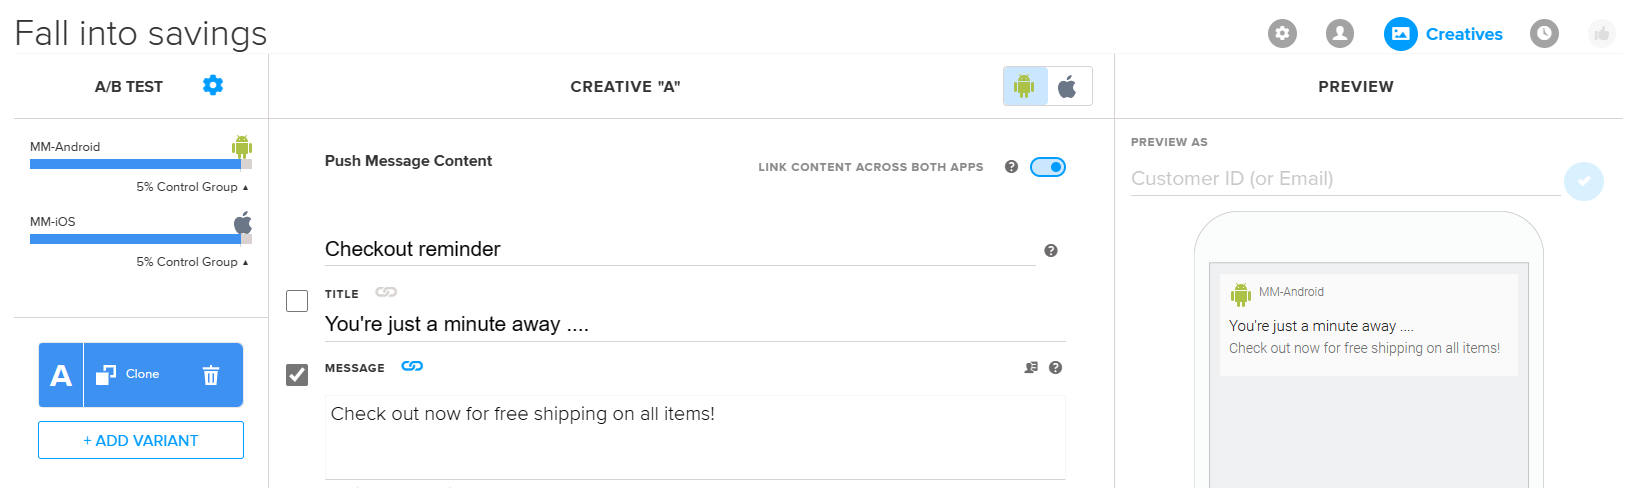Select the Android platform tab
The height and width of the screenshot is (488, 1631).
point(1025,87)
